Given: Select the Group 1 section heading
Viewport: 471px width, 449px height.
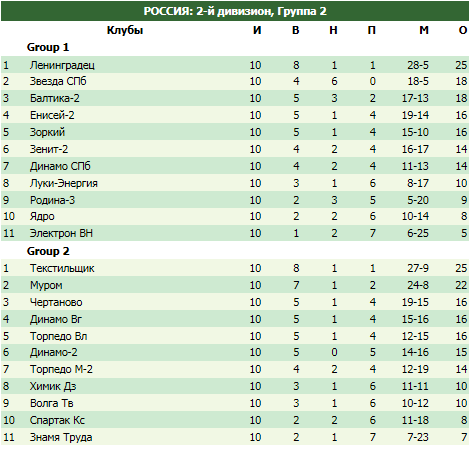Looking at the screenshot, I should click(48, 47).
